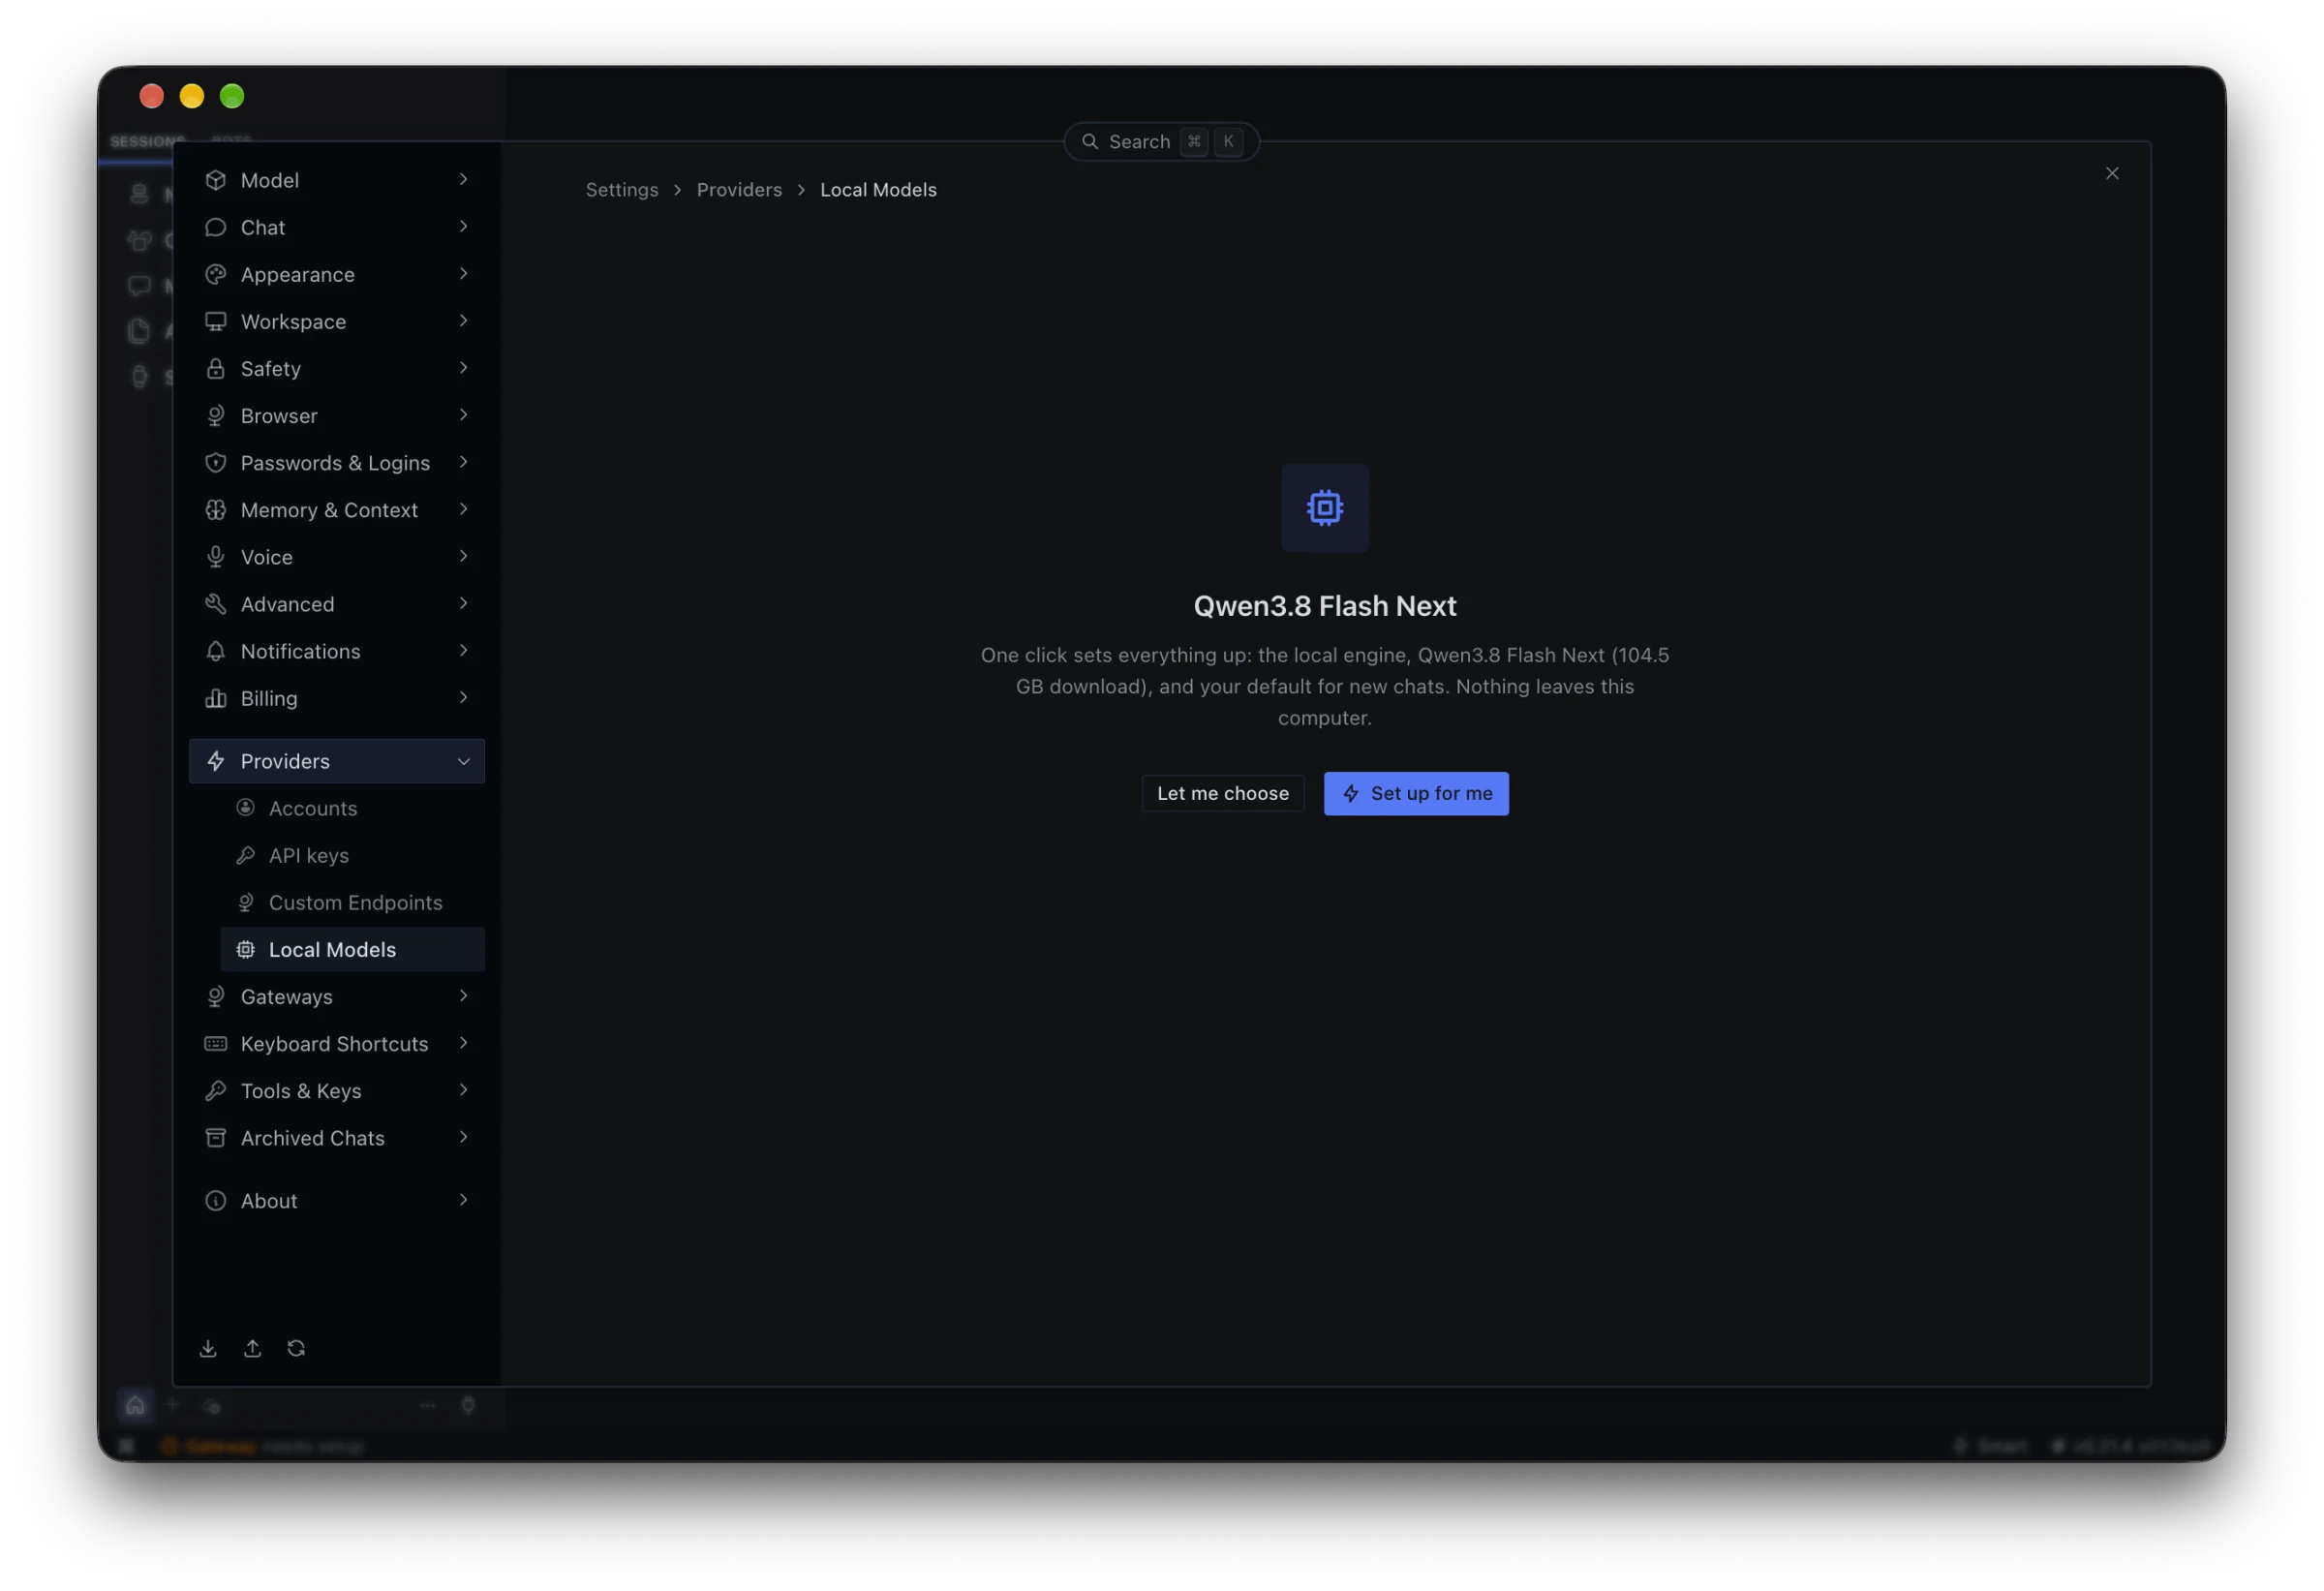Viewport: 2324px width, 1591px height.
Task: Expand the Keyboard Shortcuts chevron
Action: 464,1043
